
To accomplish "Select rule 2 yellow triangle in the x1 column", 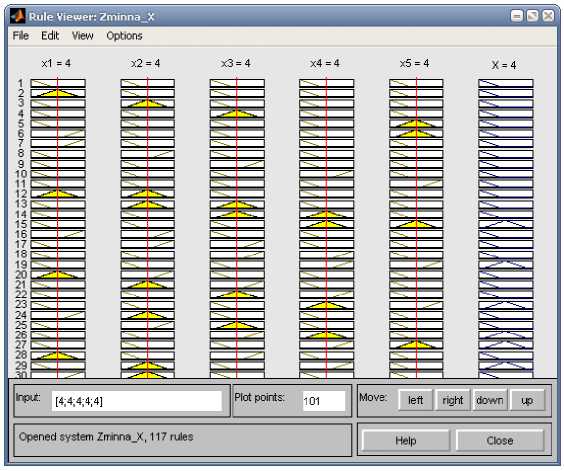I will (58, 93).
